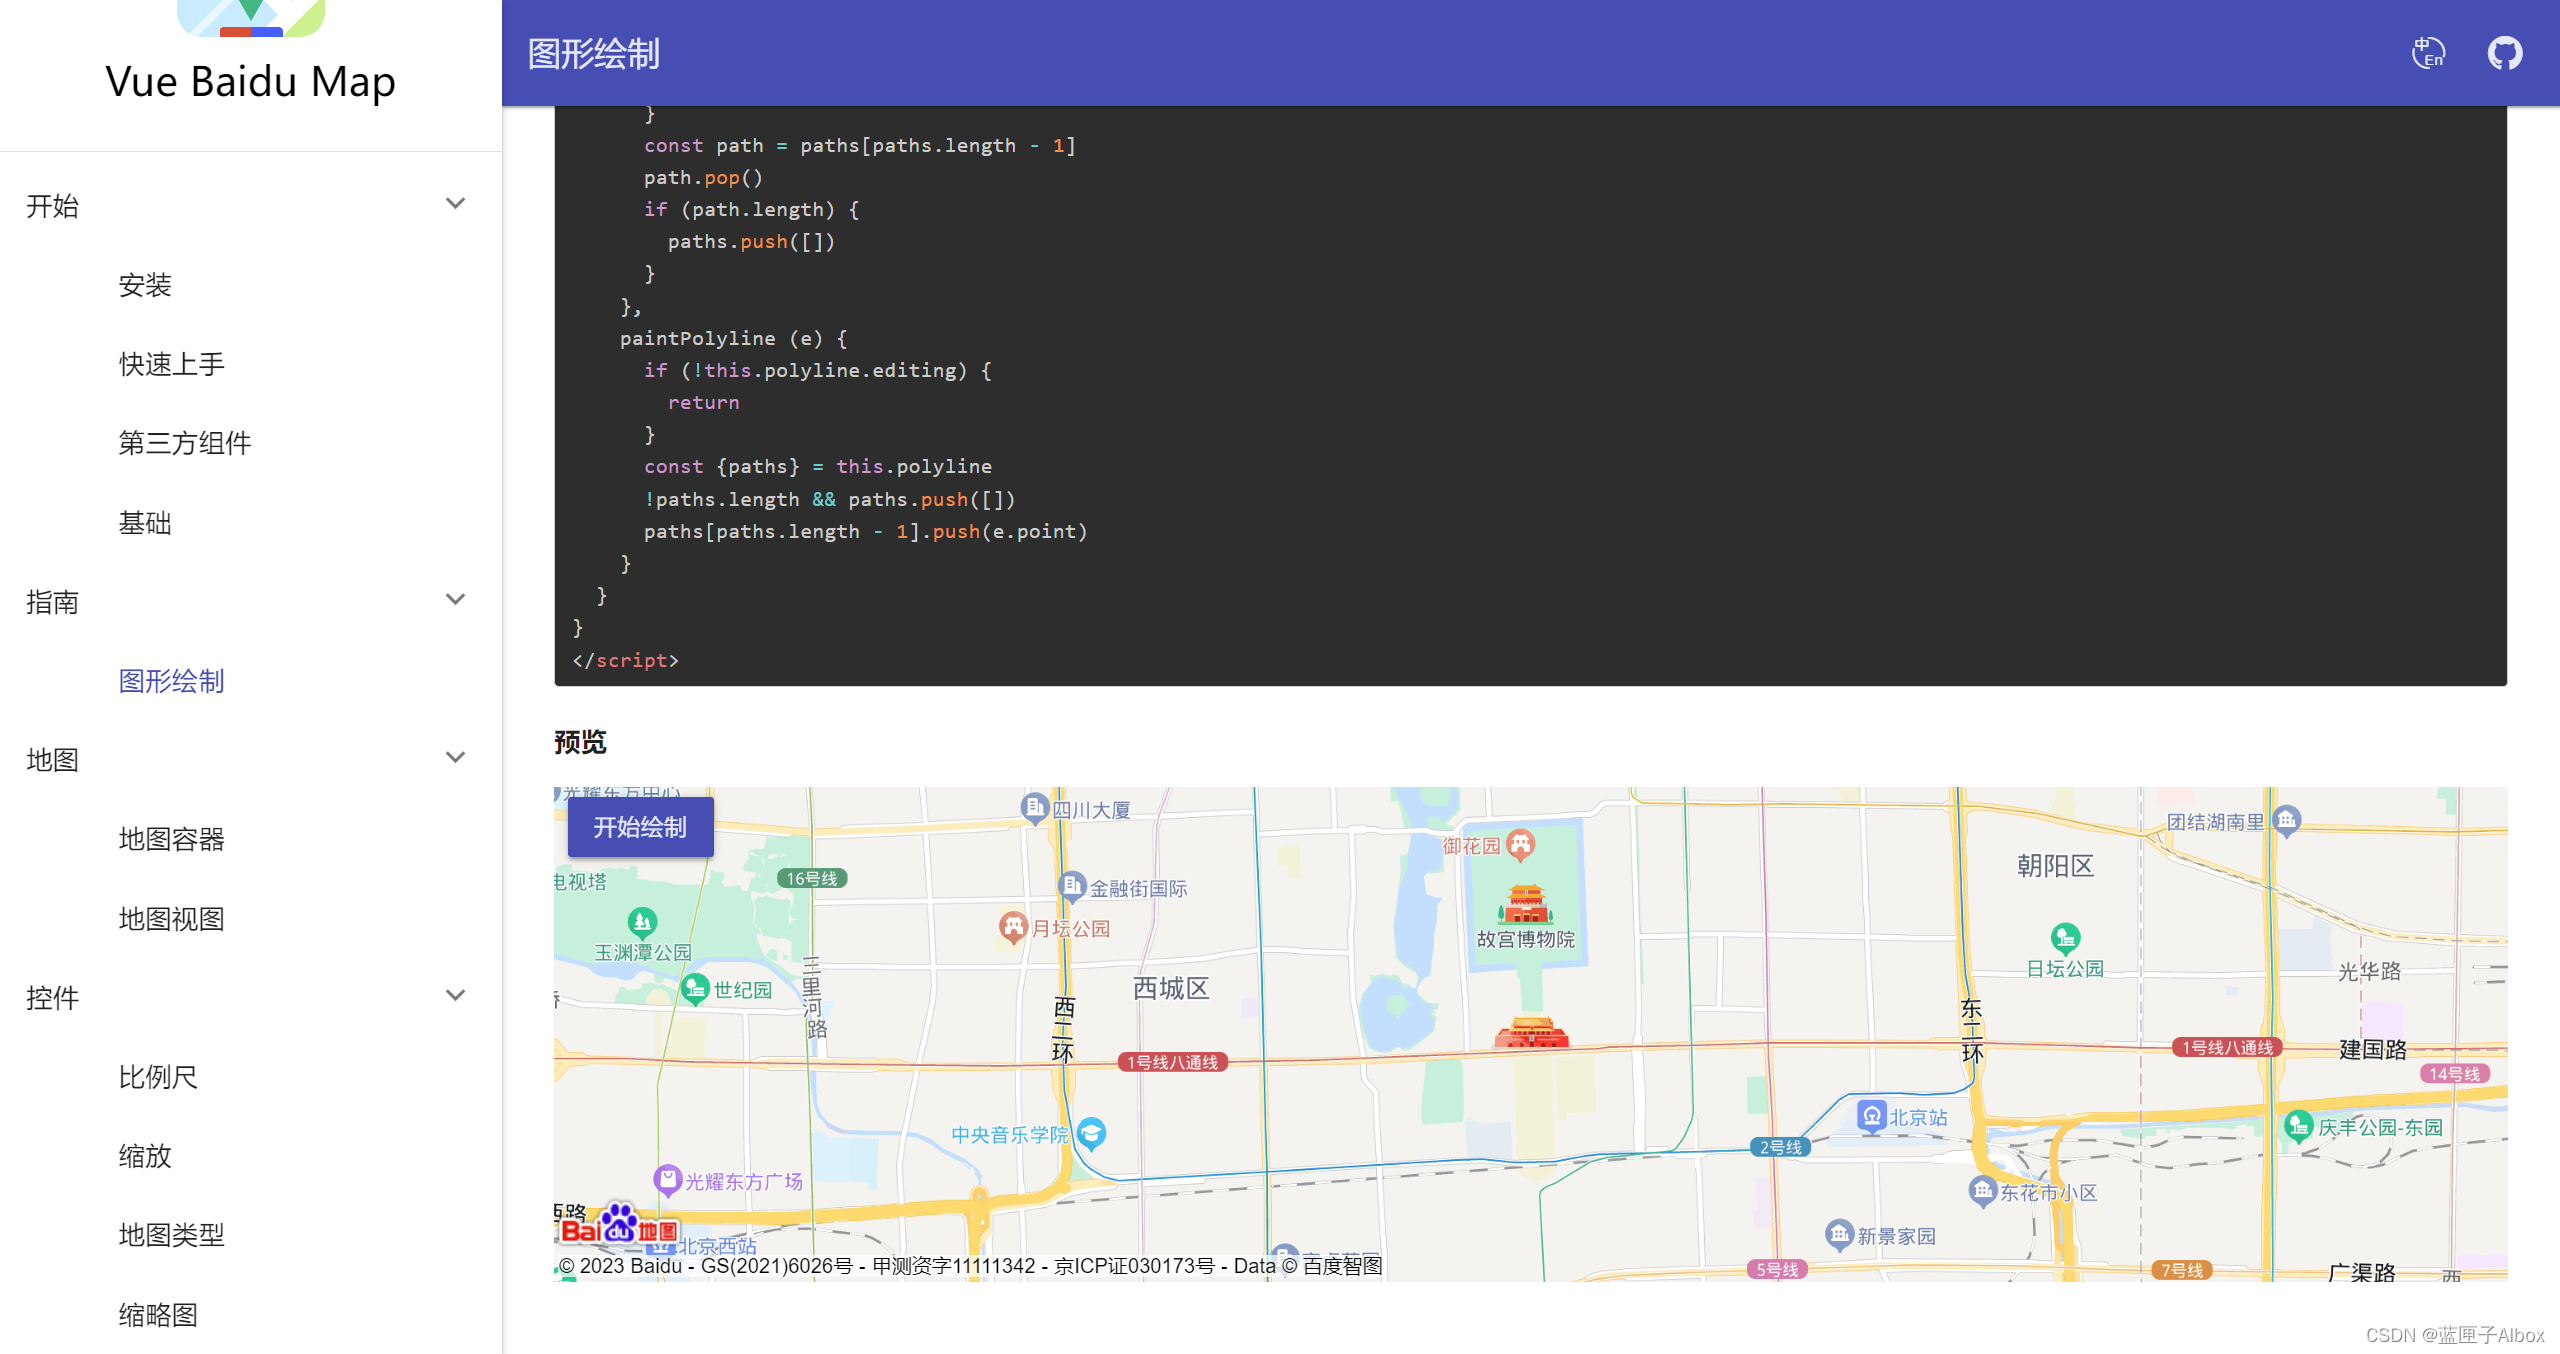Image resolution: width=2560 pixels, height=1354 pixels.
Task: Open the GitHub icon link
Action: (2504, 53)
